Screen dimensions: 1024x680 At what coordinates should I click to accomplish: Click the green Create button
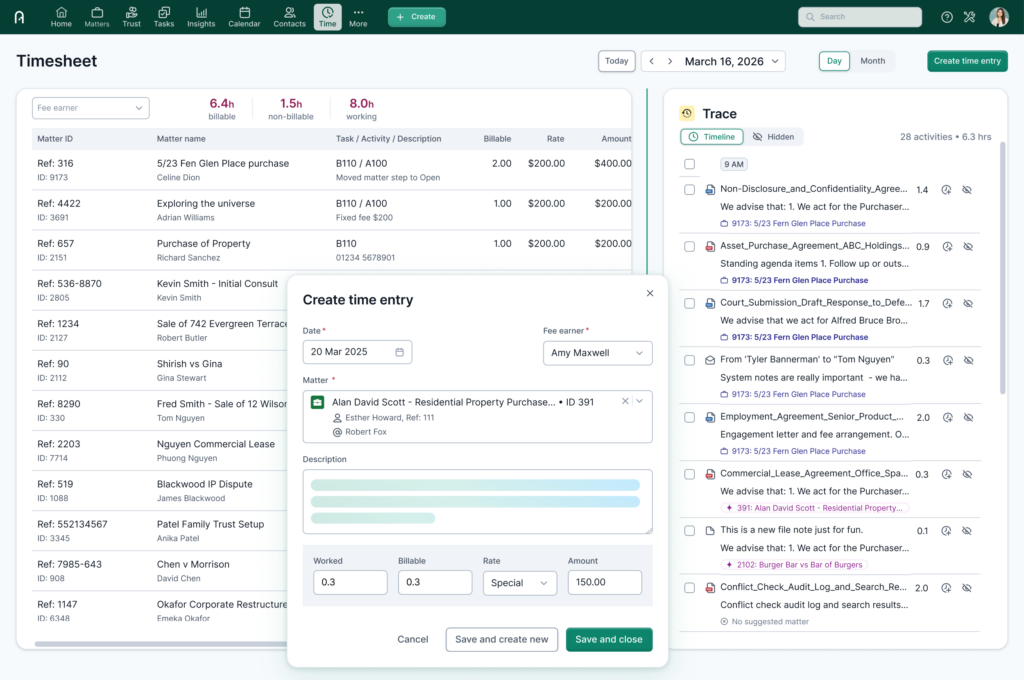click(417, 17)
